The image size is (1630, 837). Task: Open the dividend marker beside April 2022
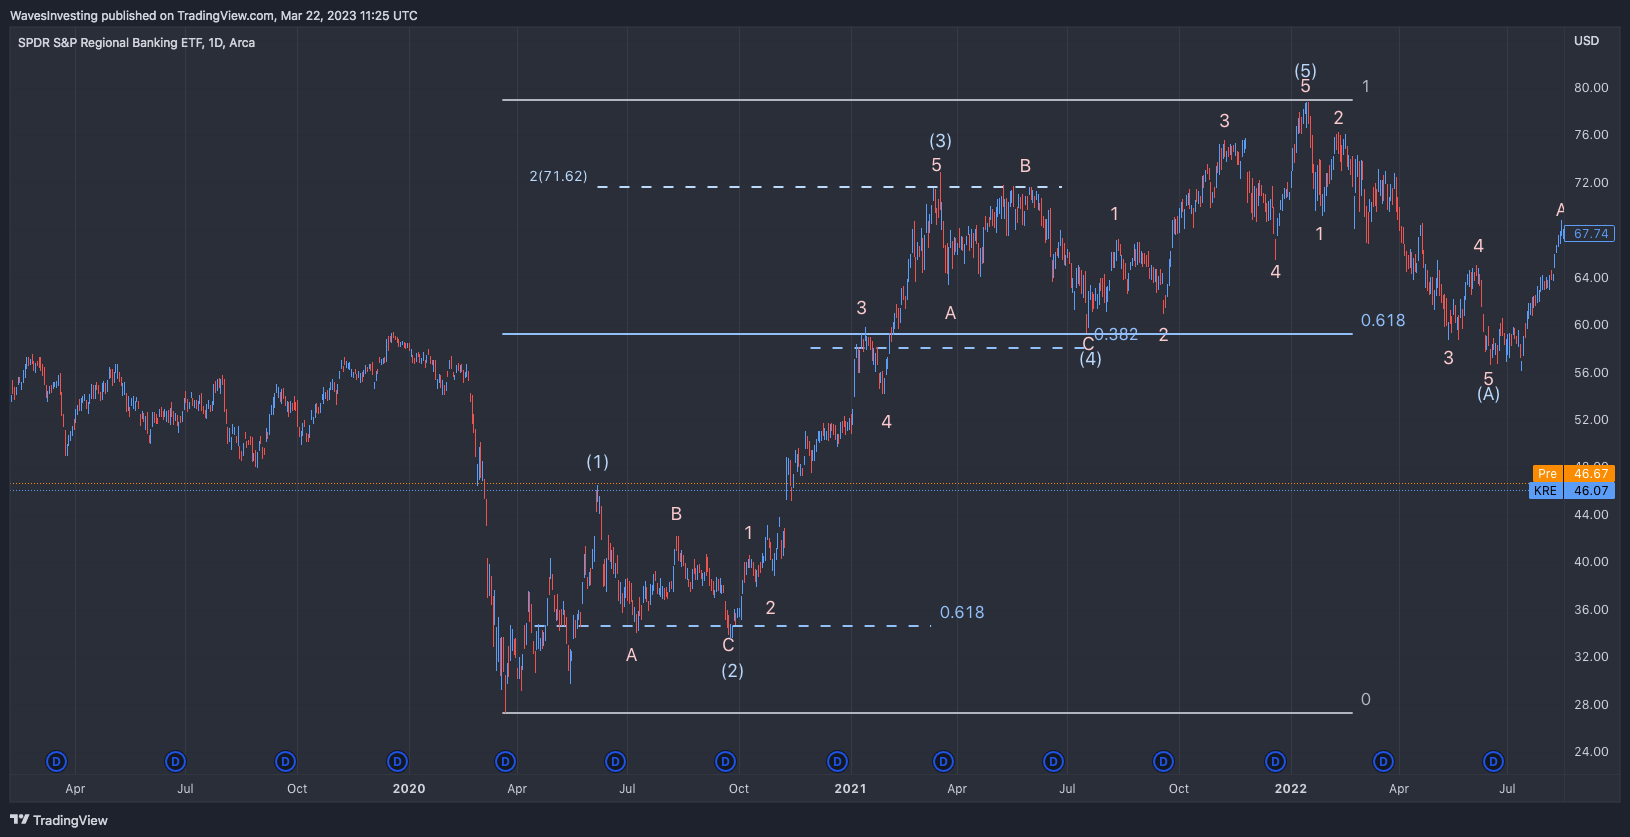click(1384, 762)
